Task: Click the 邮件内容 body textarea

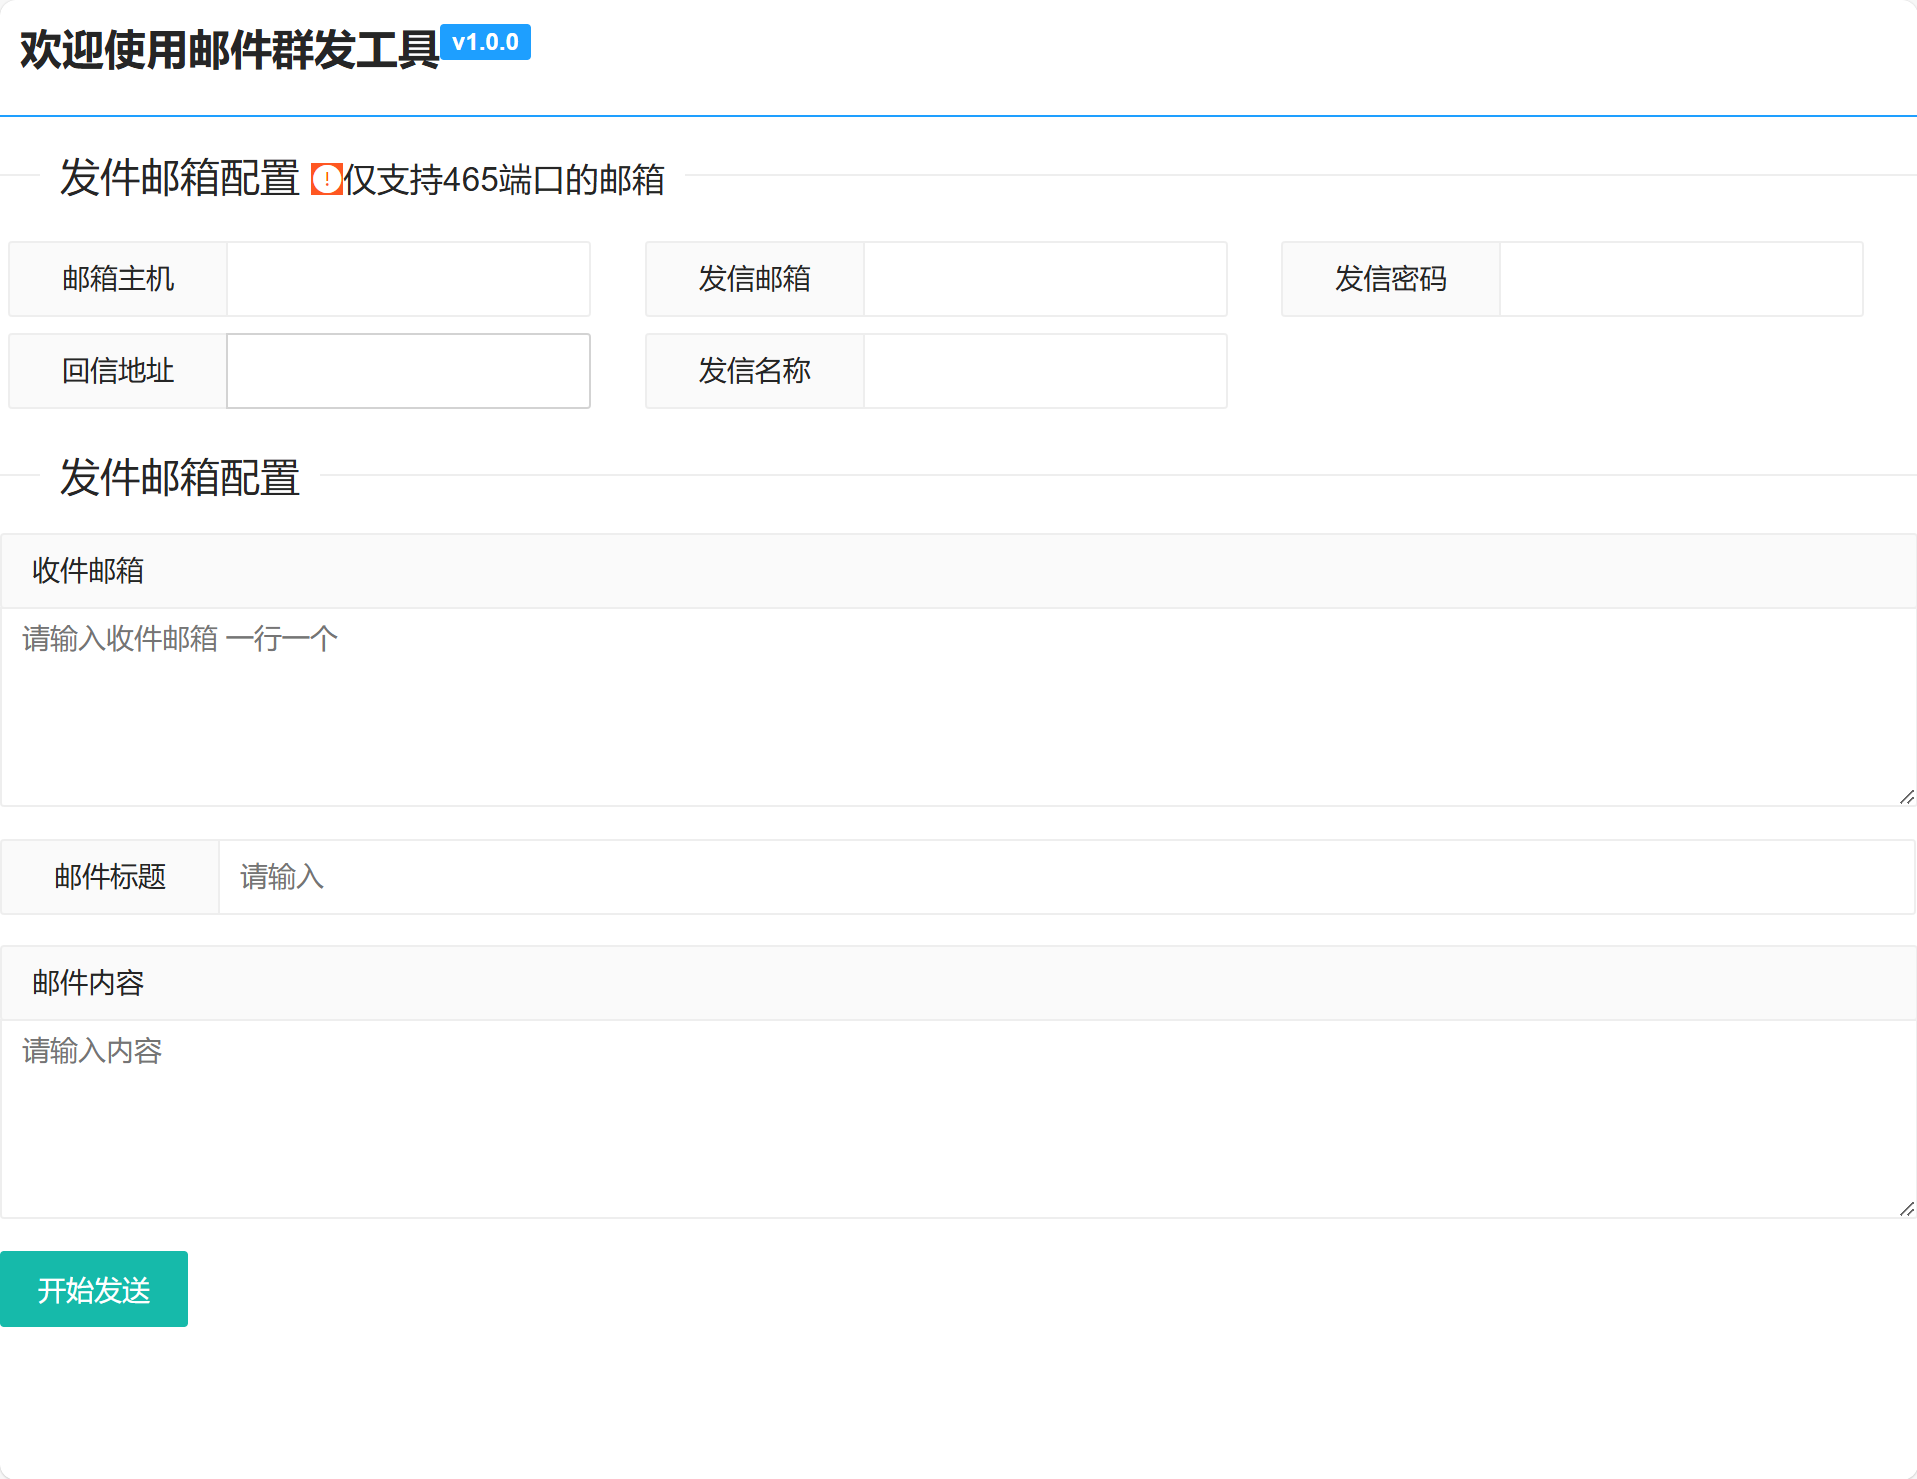Action: (x=958, y=1119)
